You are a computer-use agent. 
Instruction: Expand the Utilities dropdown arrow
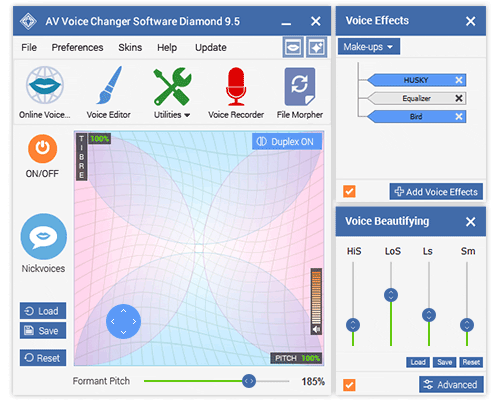pyautogui.click(x=187, y=115)
